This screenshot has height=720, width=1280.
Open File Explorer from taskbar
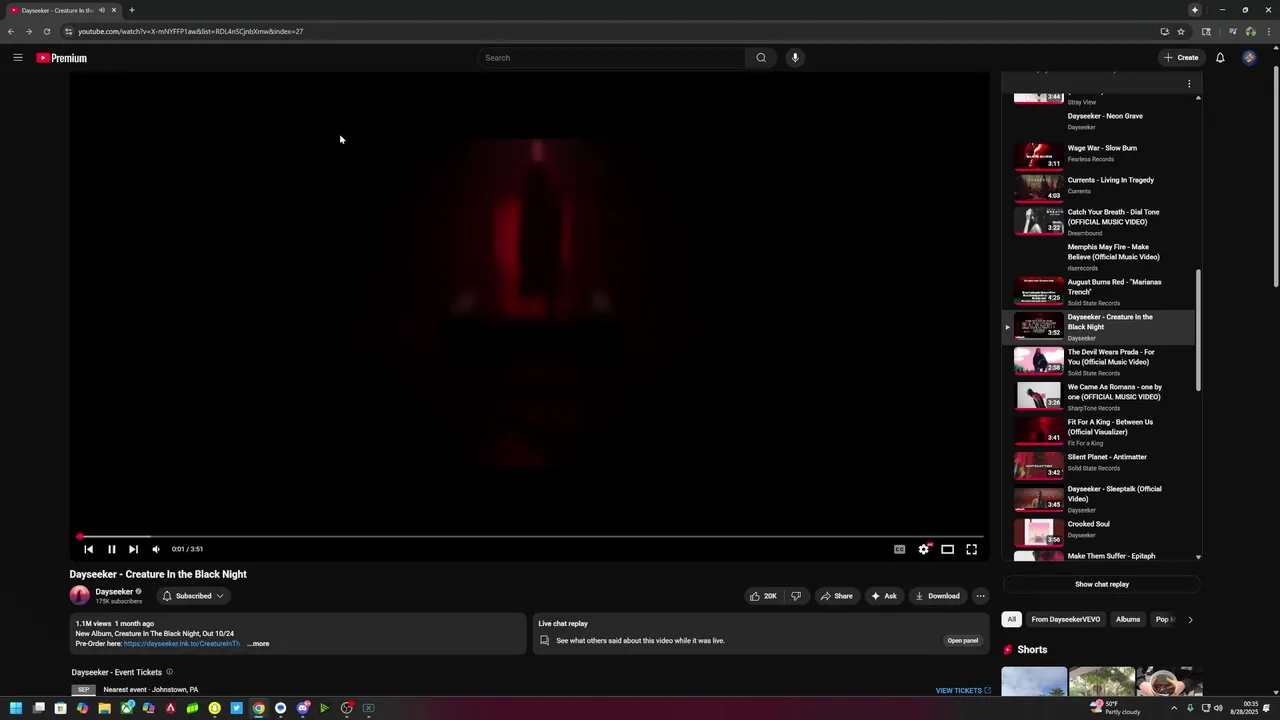(104, 708)
